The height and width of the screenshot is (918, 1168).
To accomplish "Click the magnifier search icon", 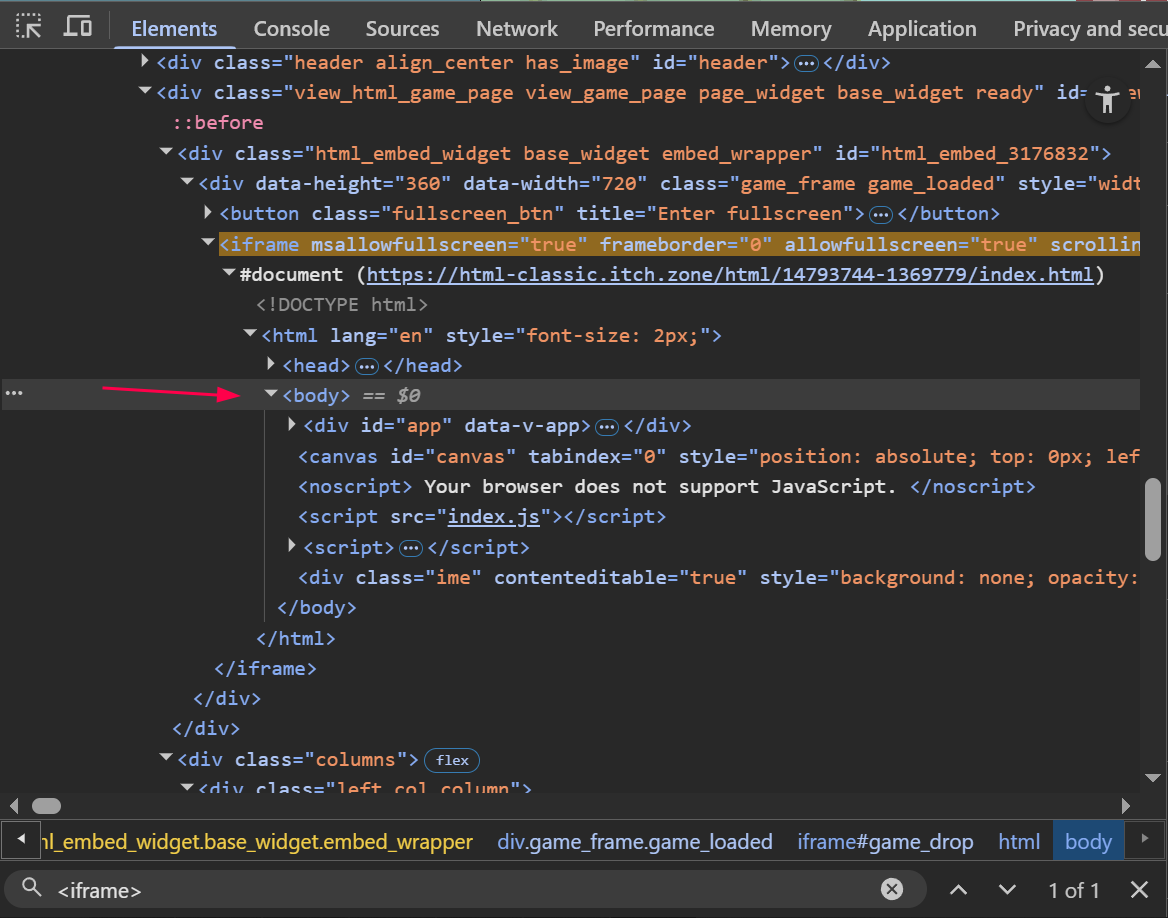I will pyautogui.click(x=31, y=887).
